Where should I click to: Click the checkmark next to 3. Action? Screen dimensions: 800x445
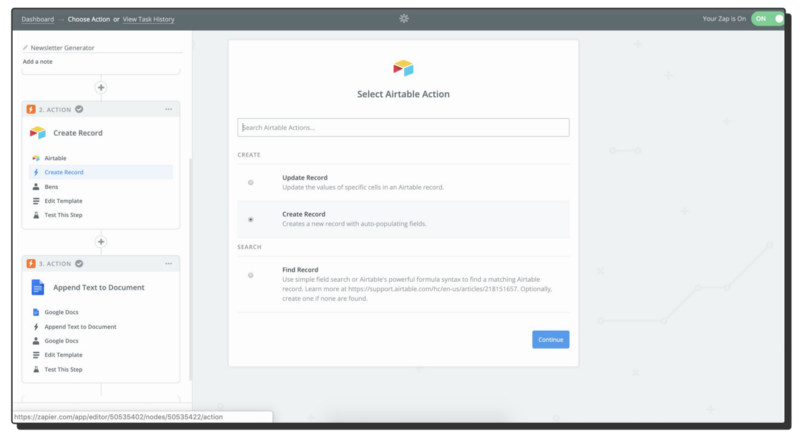tap(79, 264)
